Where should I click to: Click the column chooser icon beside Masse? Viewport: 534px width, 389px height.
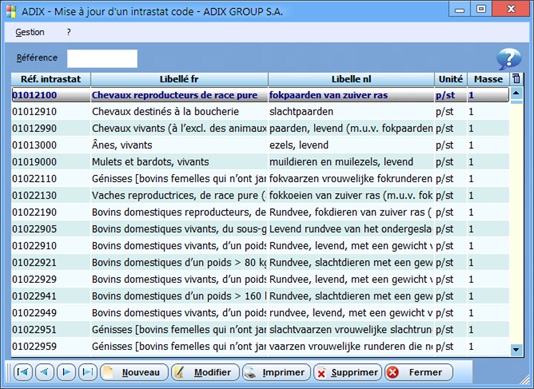(x=516, y=79)
